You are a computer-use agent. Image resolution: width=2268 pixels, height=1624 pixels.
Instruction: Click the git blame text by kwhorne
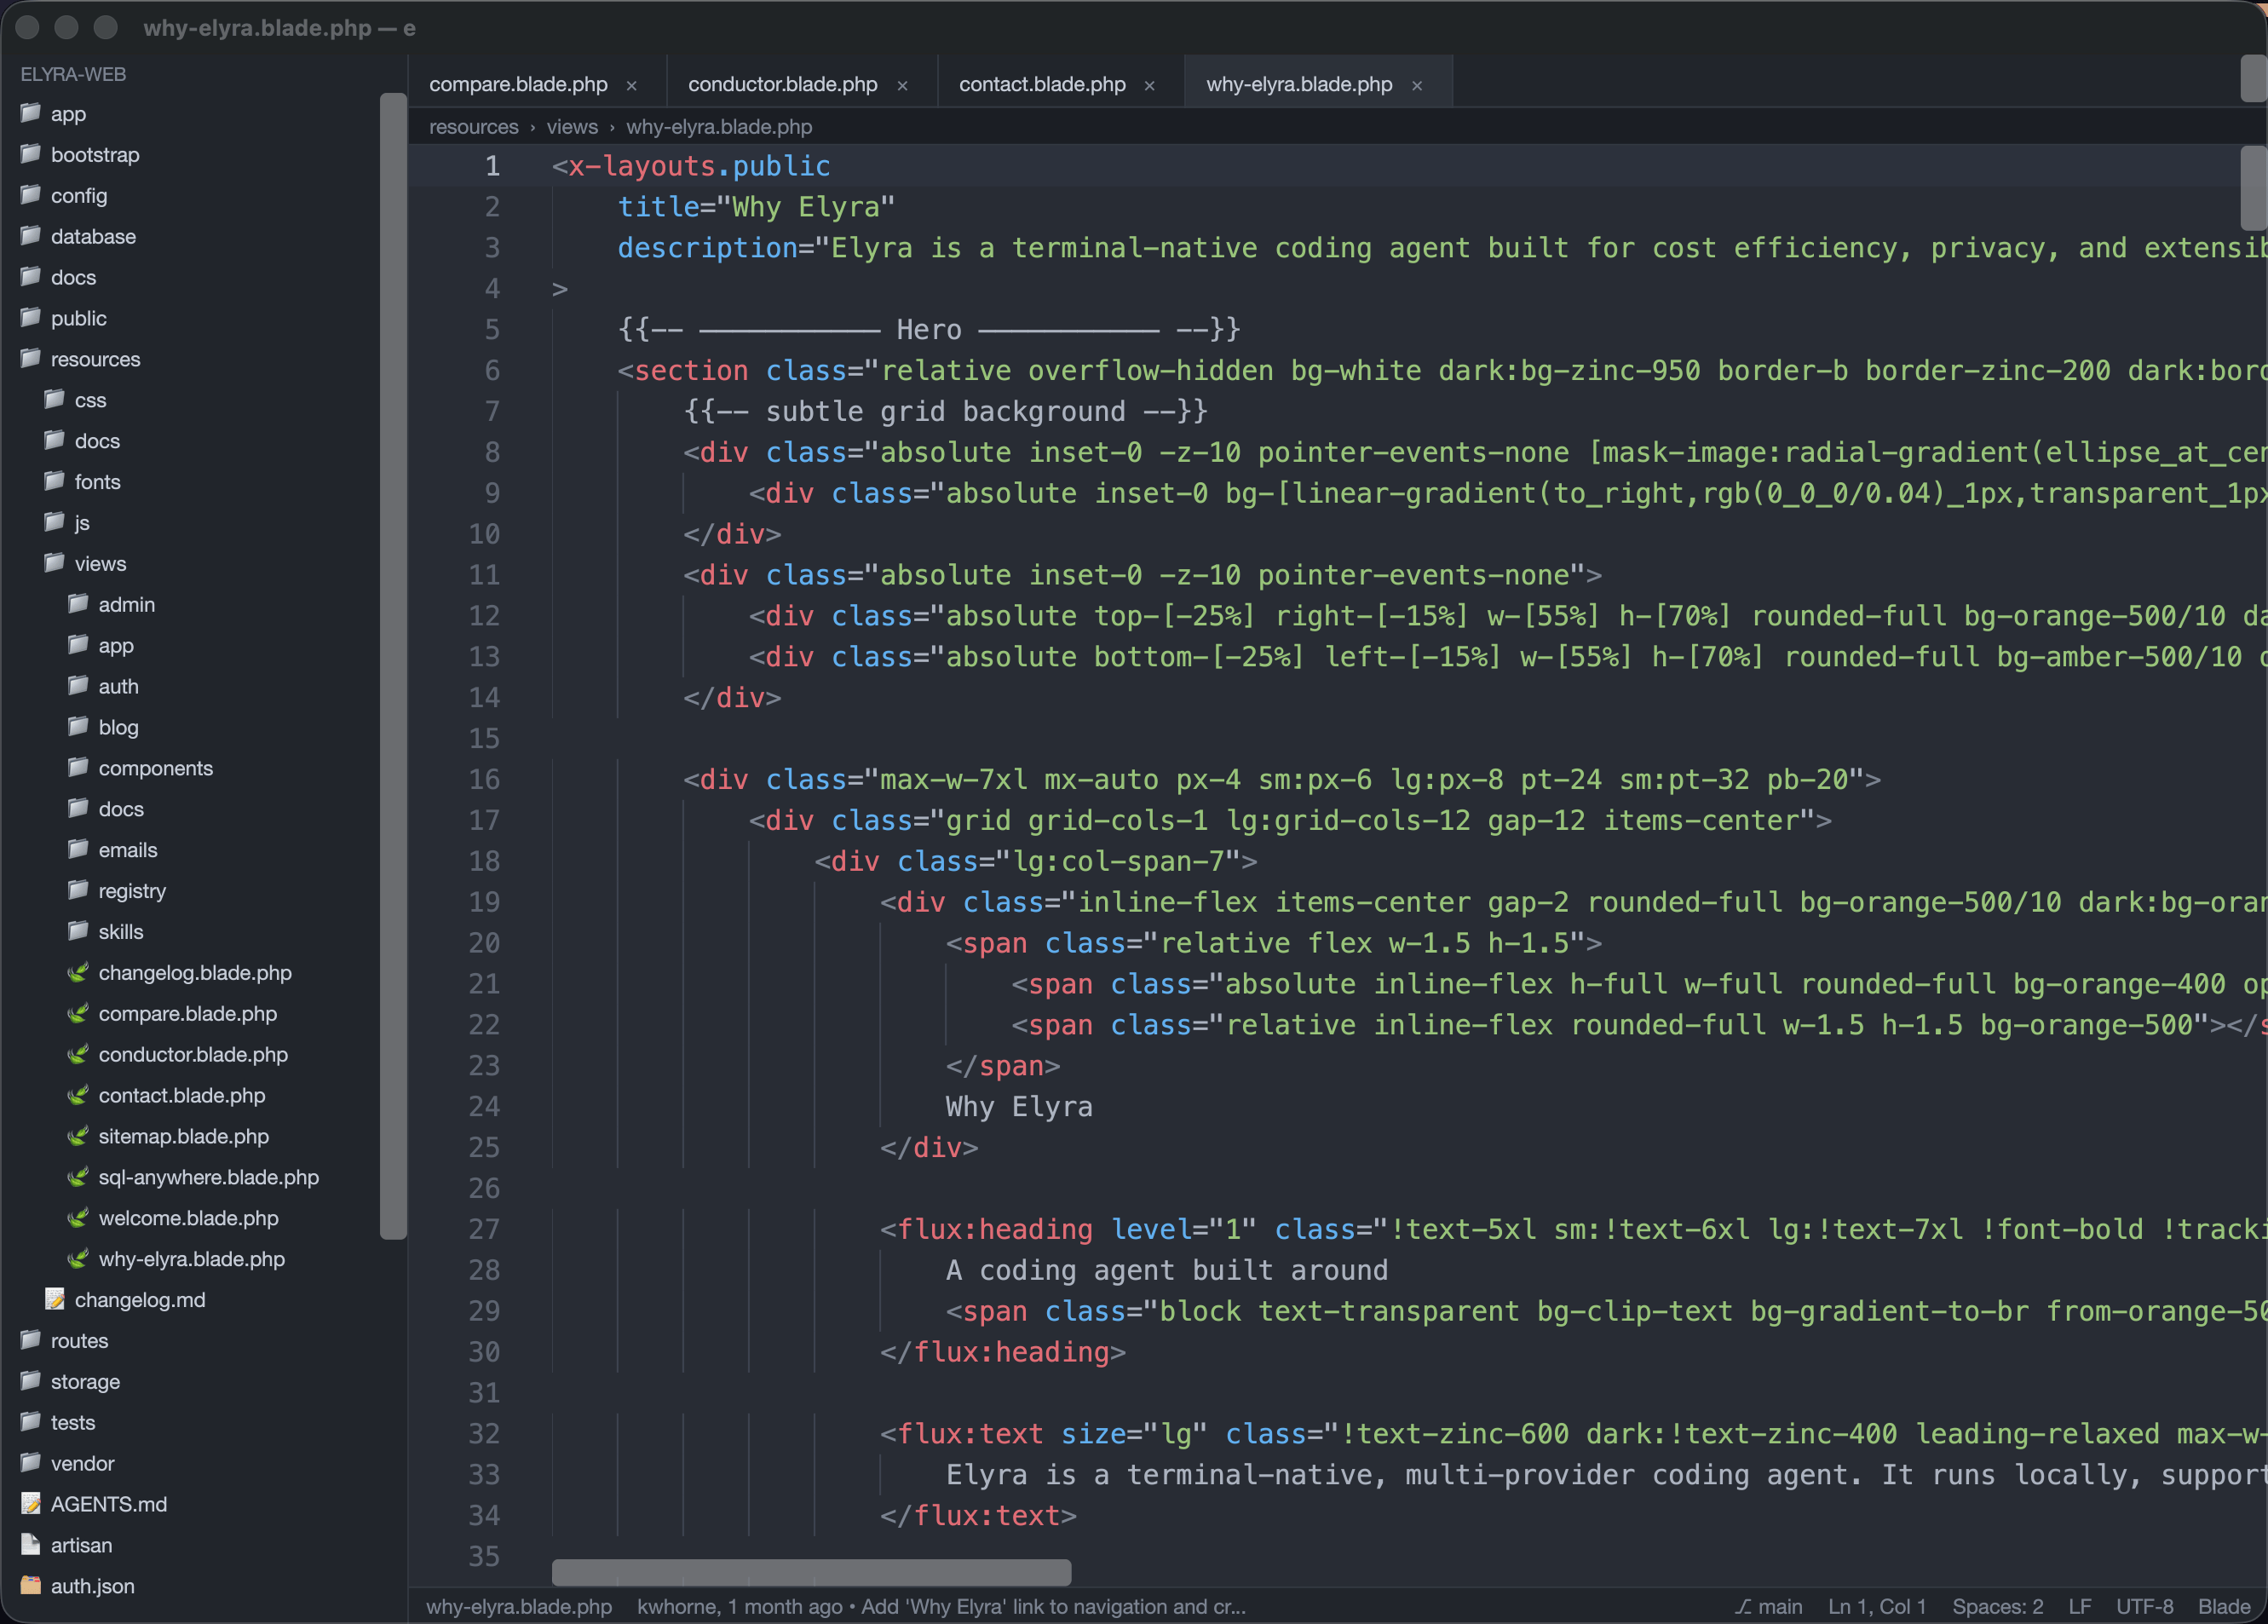tap(941, 1606)
